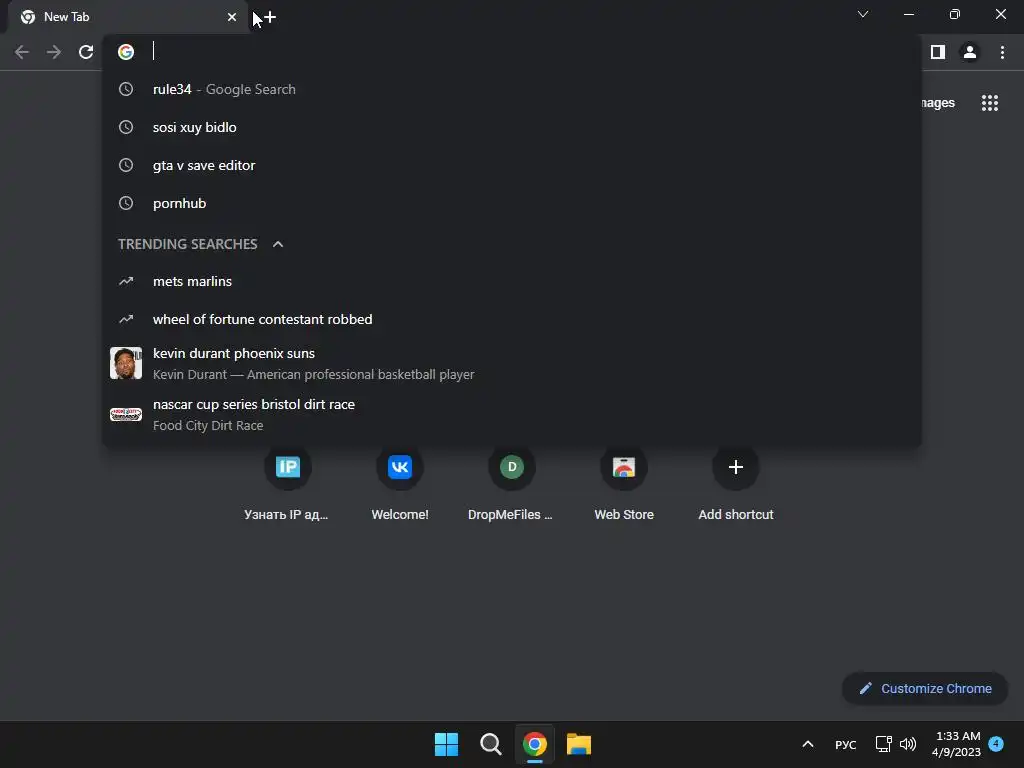Click the Food City Dirt Race thumbnail
This screenshot has width=1024, height=768.
(126, 414)
